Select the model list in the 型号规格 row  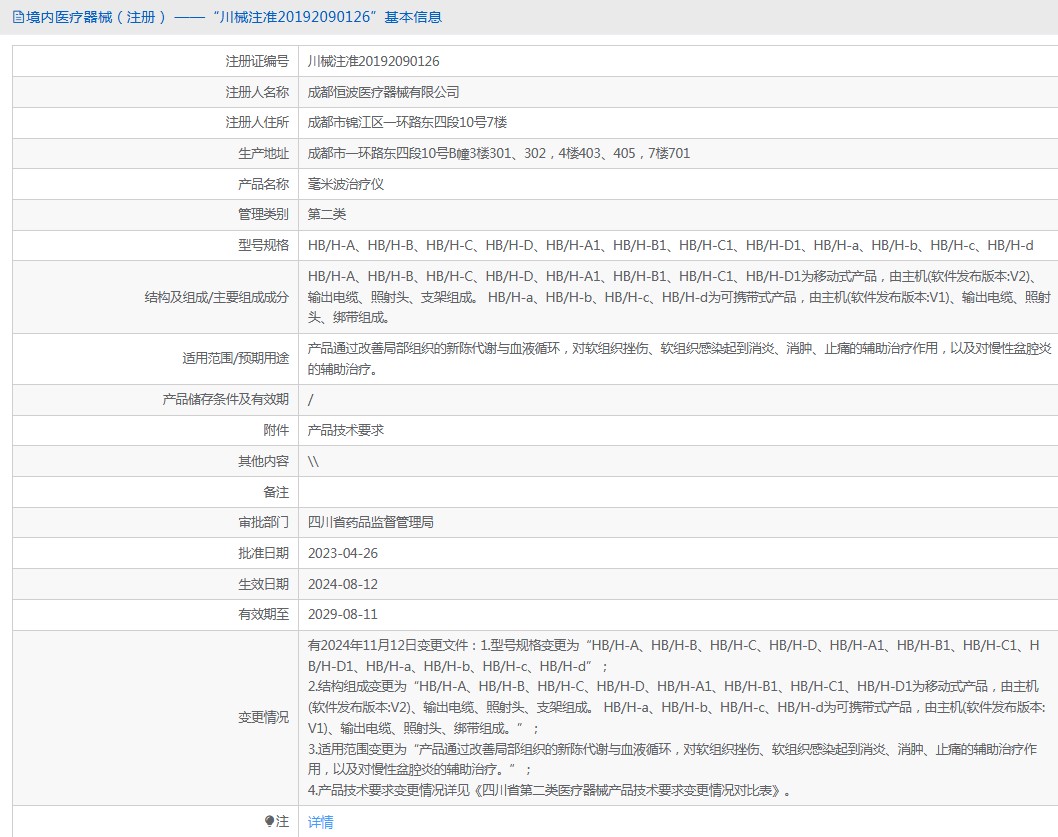[671, 245]
